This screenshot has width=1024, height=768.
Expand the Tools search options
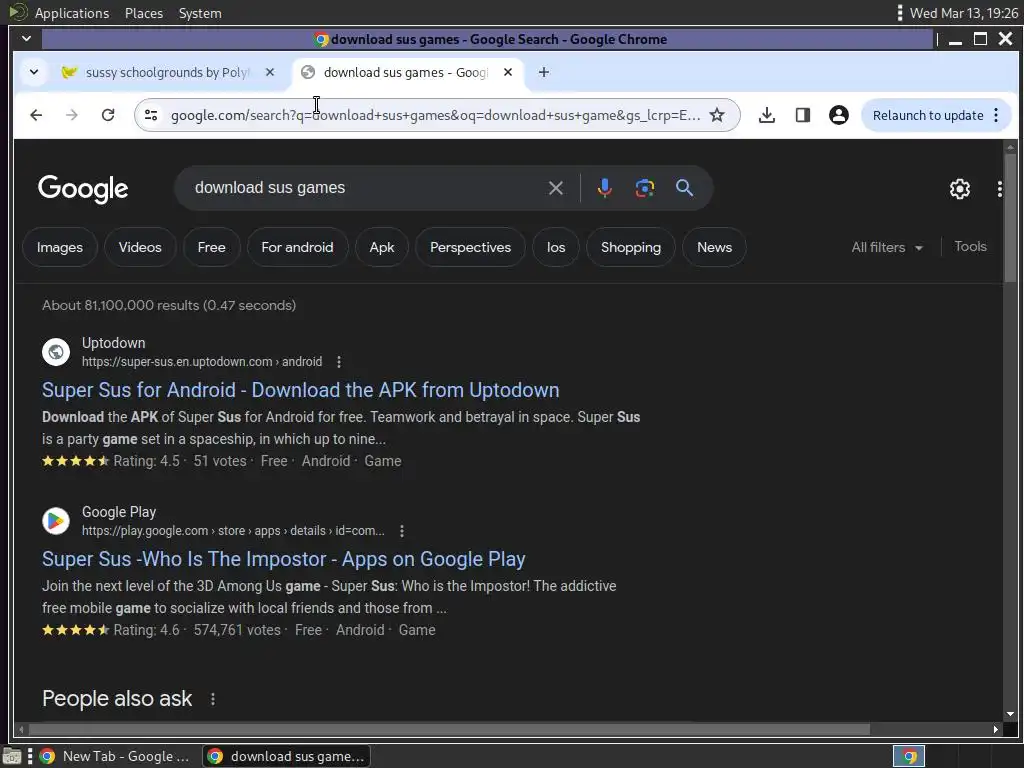(970, 247)
